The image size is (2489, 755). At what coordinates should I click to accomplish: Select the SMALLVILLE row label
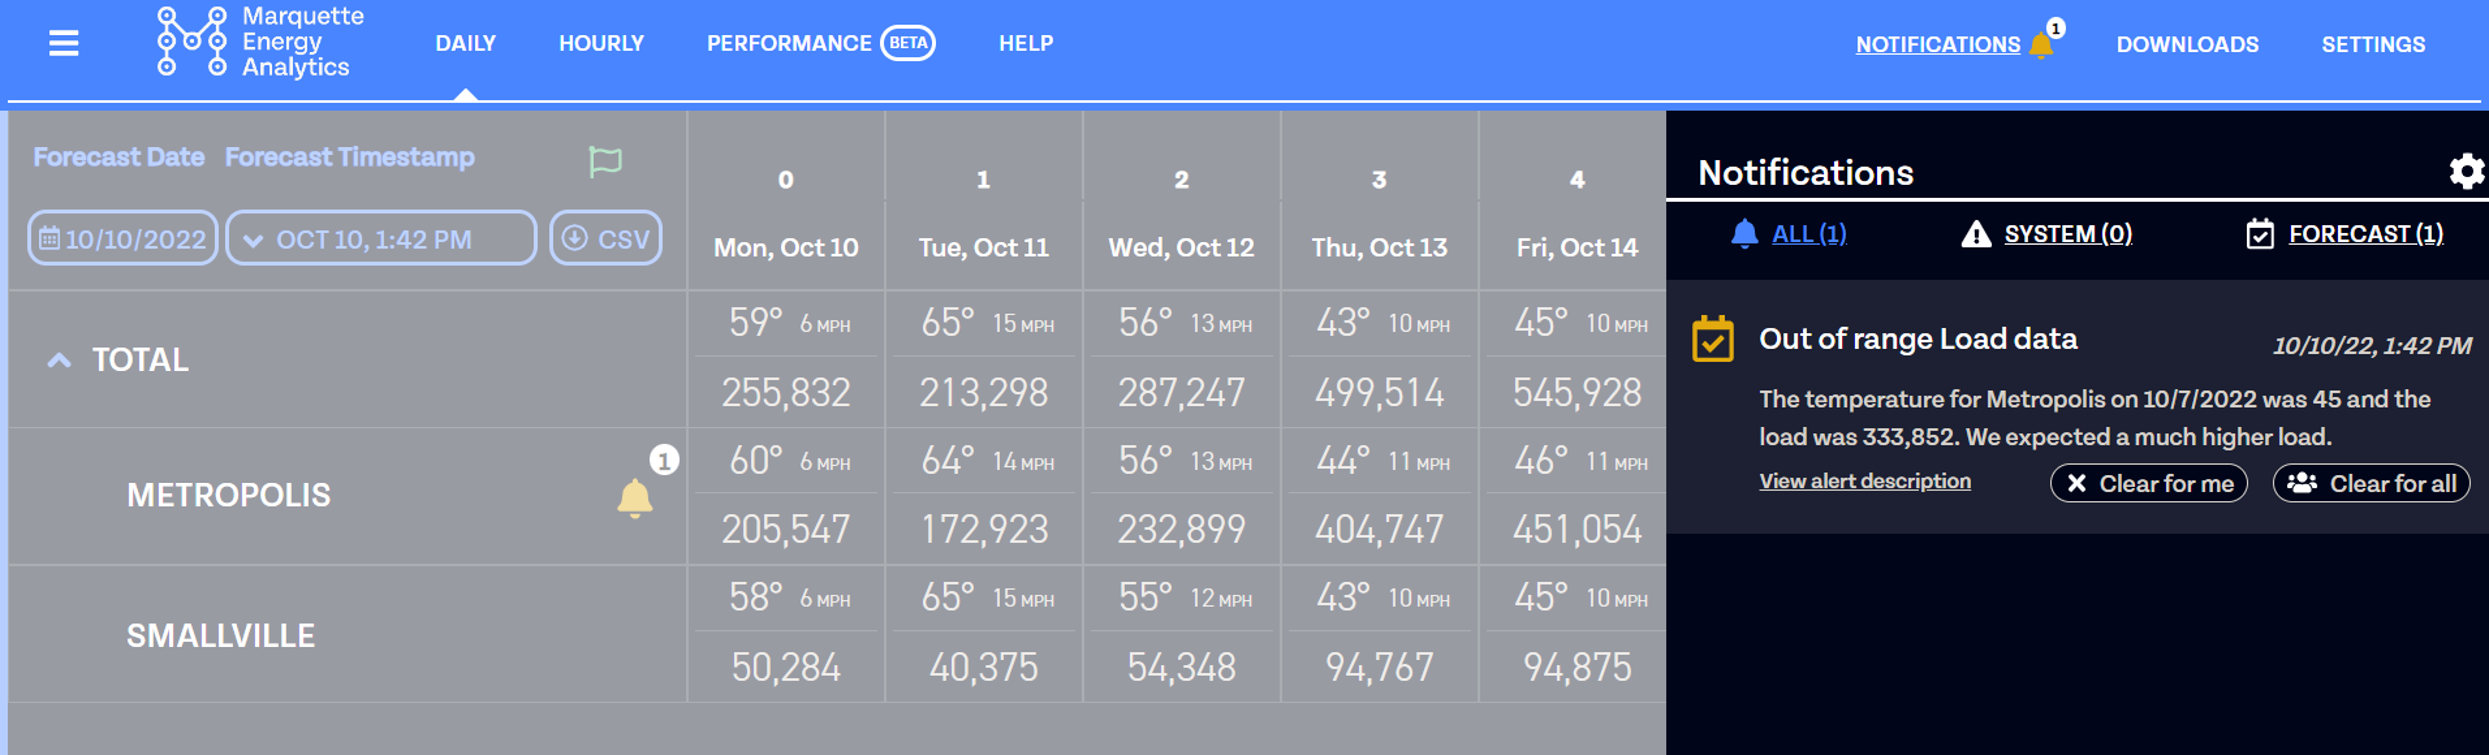coord(220,636)
